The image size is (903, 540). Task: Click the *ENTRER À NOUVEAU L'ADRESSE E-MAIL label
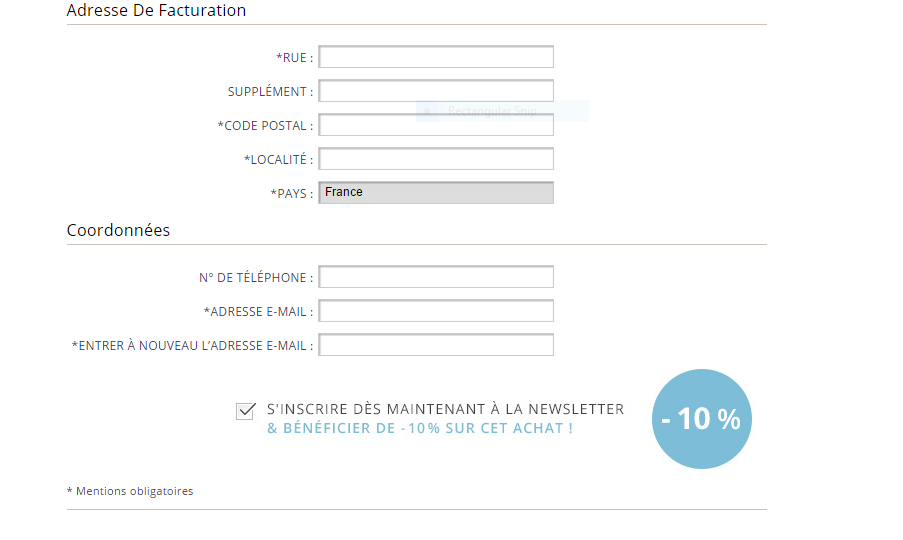(192, 346)
